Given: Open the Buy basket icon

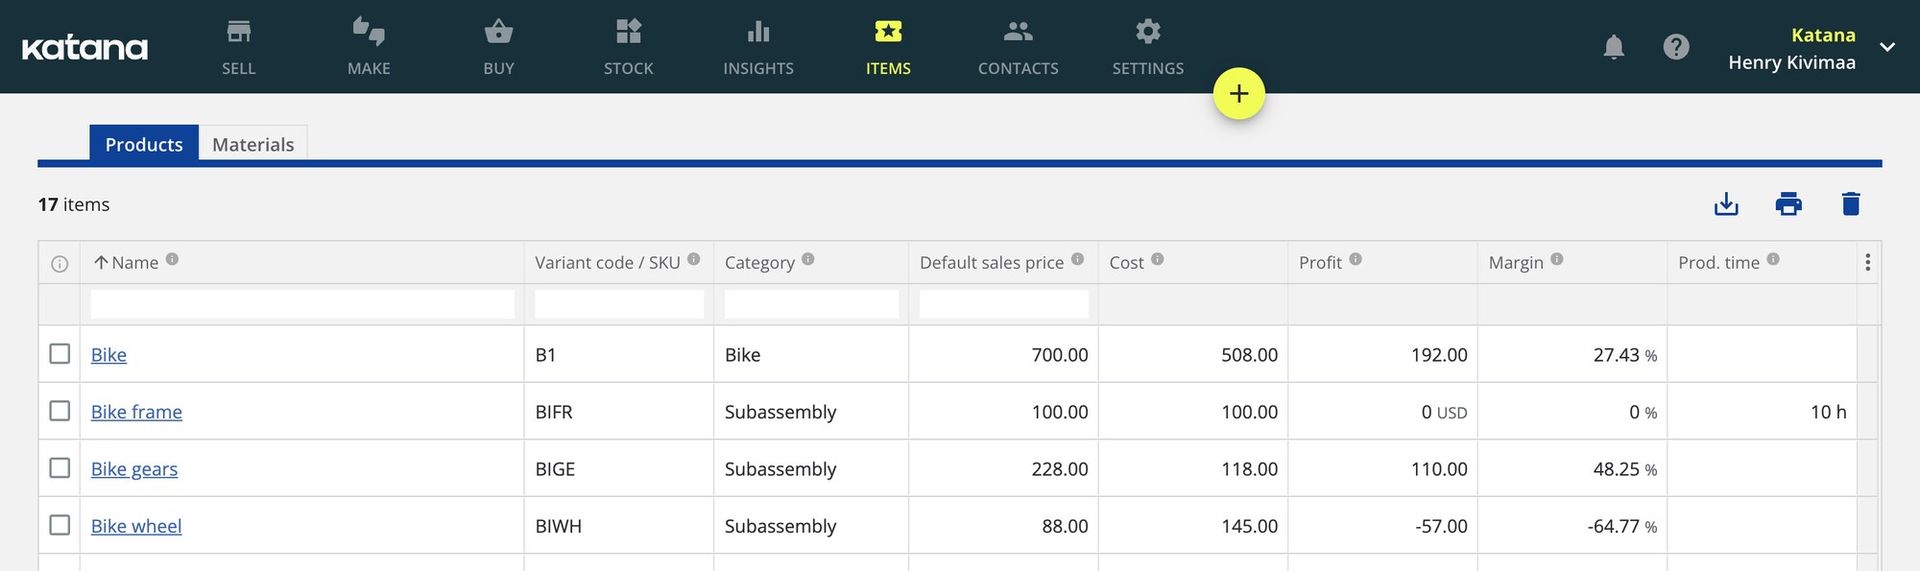Looking at the screenshot, I should [x=498, y=32].
